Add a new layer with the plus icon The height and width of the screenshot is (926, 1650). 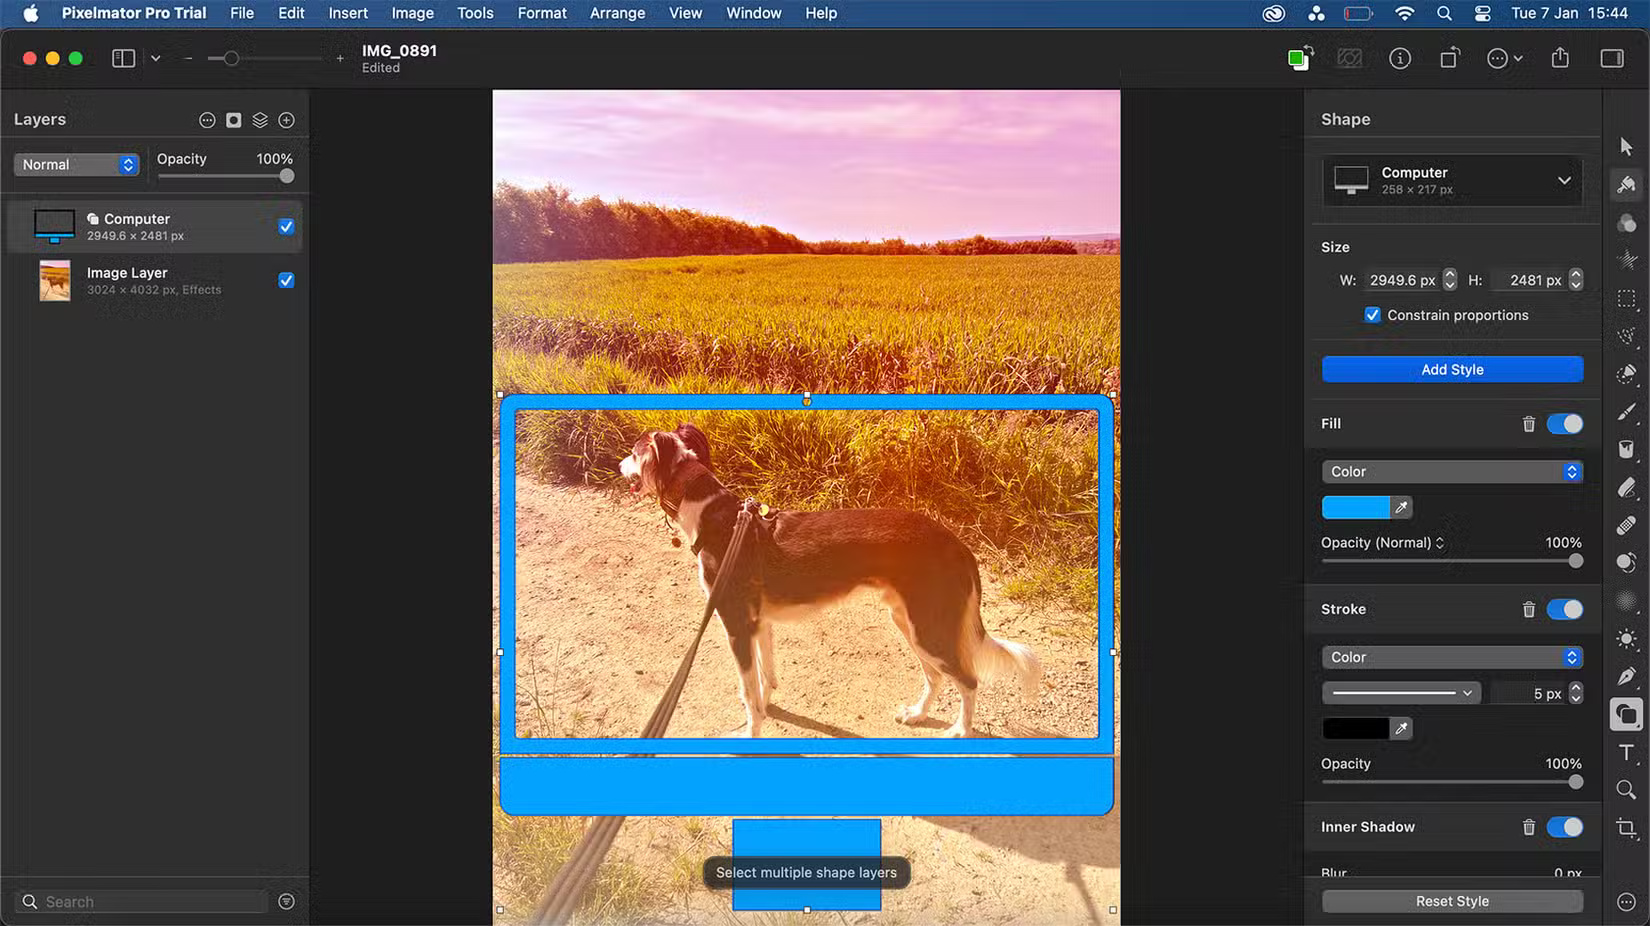tap(287, 119)
